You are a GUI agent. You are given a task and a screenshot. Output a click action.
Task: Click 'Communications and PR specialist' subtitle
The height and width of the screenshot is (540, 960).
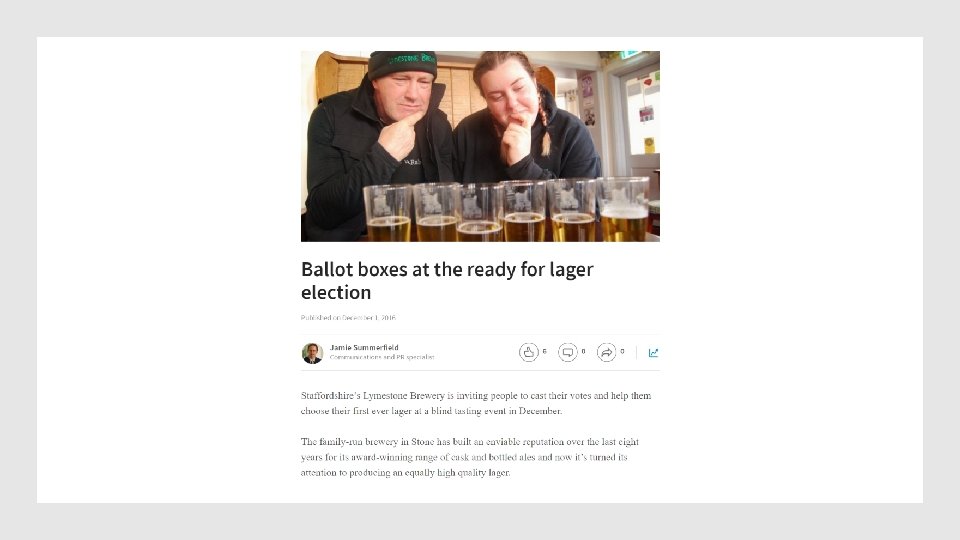(x=382, y=357)
